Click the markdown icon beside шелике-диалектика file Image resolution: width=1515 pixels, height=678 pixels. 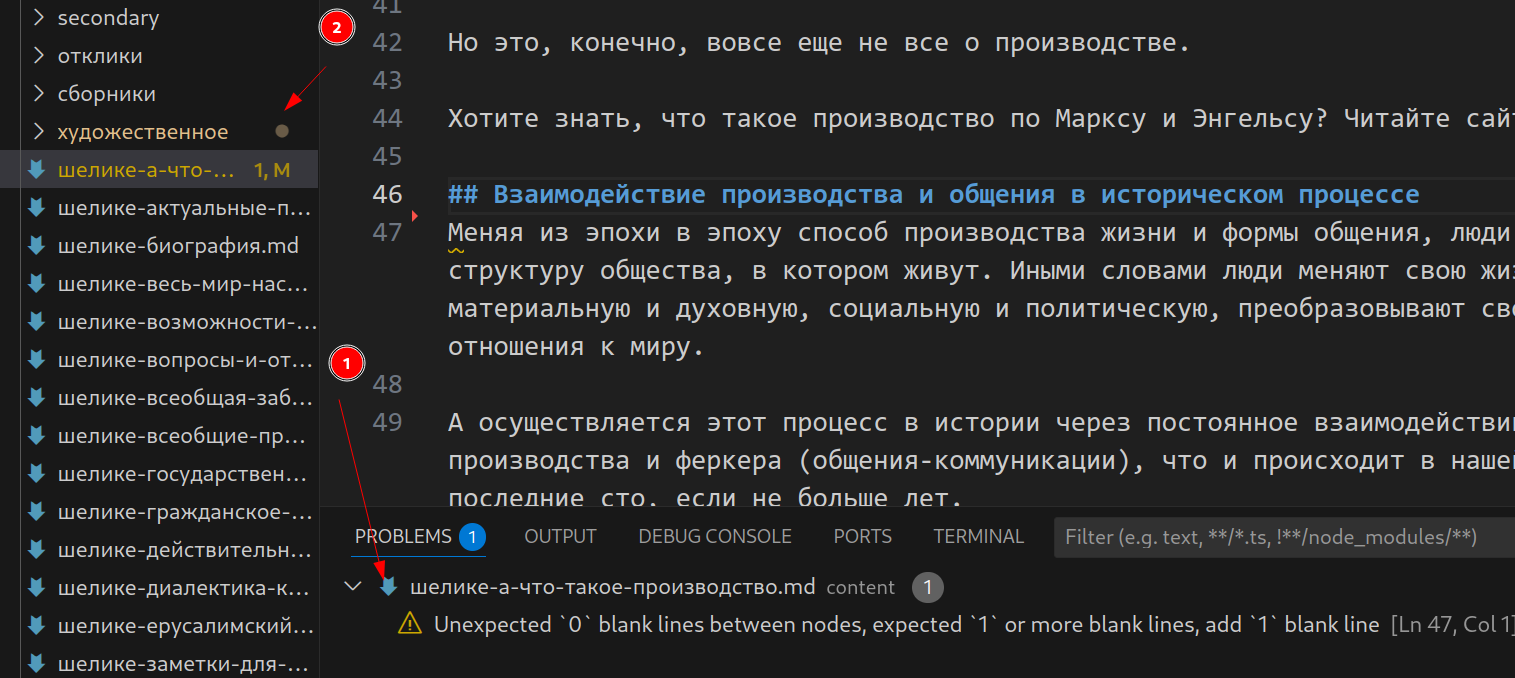coord(37,588)
